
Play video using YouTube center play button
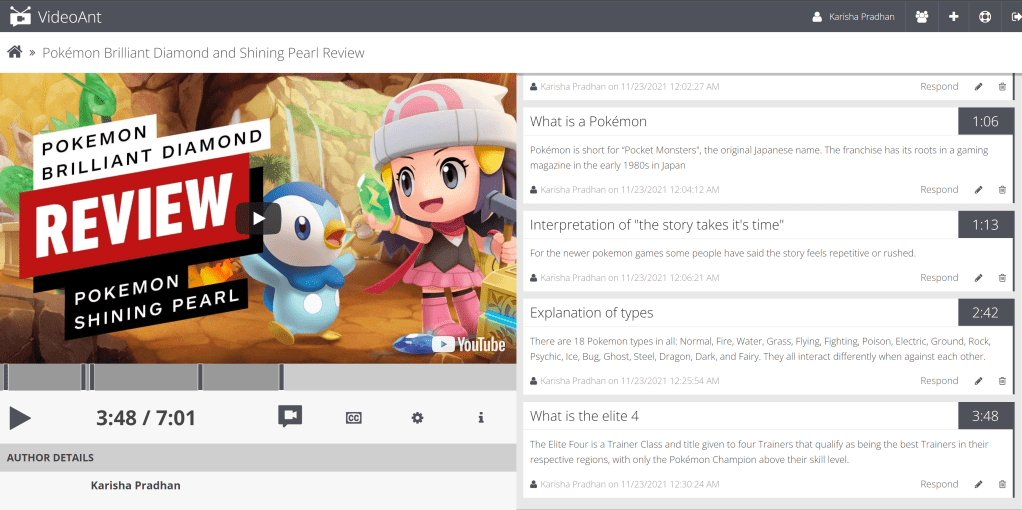pos(258,218)
